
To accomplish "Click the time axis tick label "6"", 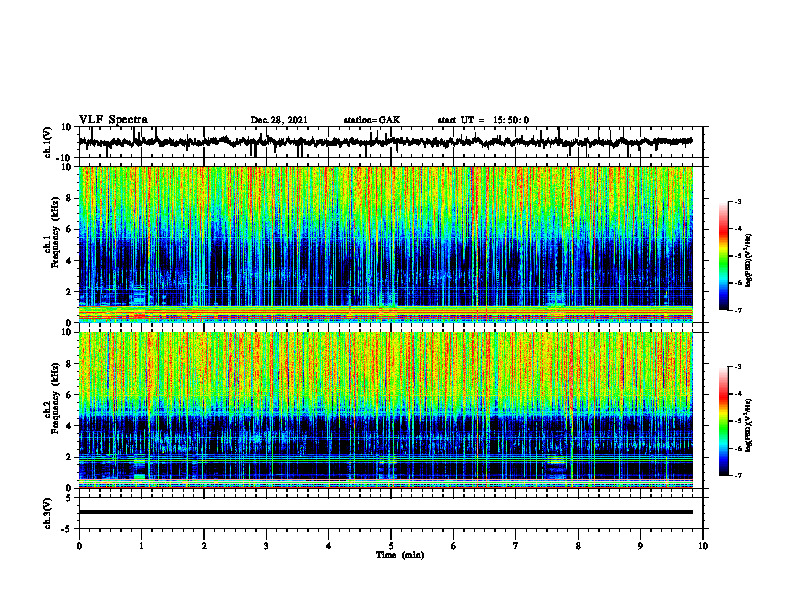I will [454, 546].
